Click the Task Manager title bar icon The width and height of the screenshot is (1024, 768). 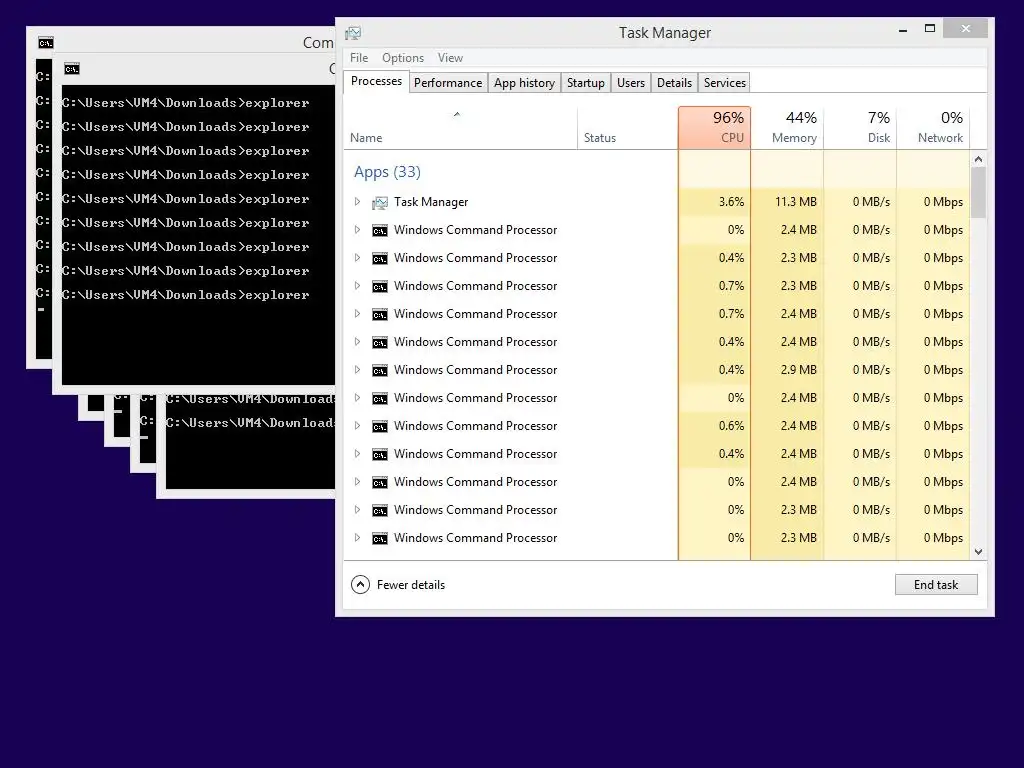click(x=353, y=33)
